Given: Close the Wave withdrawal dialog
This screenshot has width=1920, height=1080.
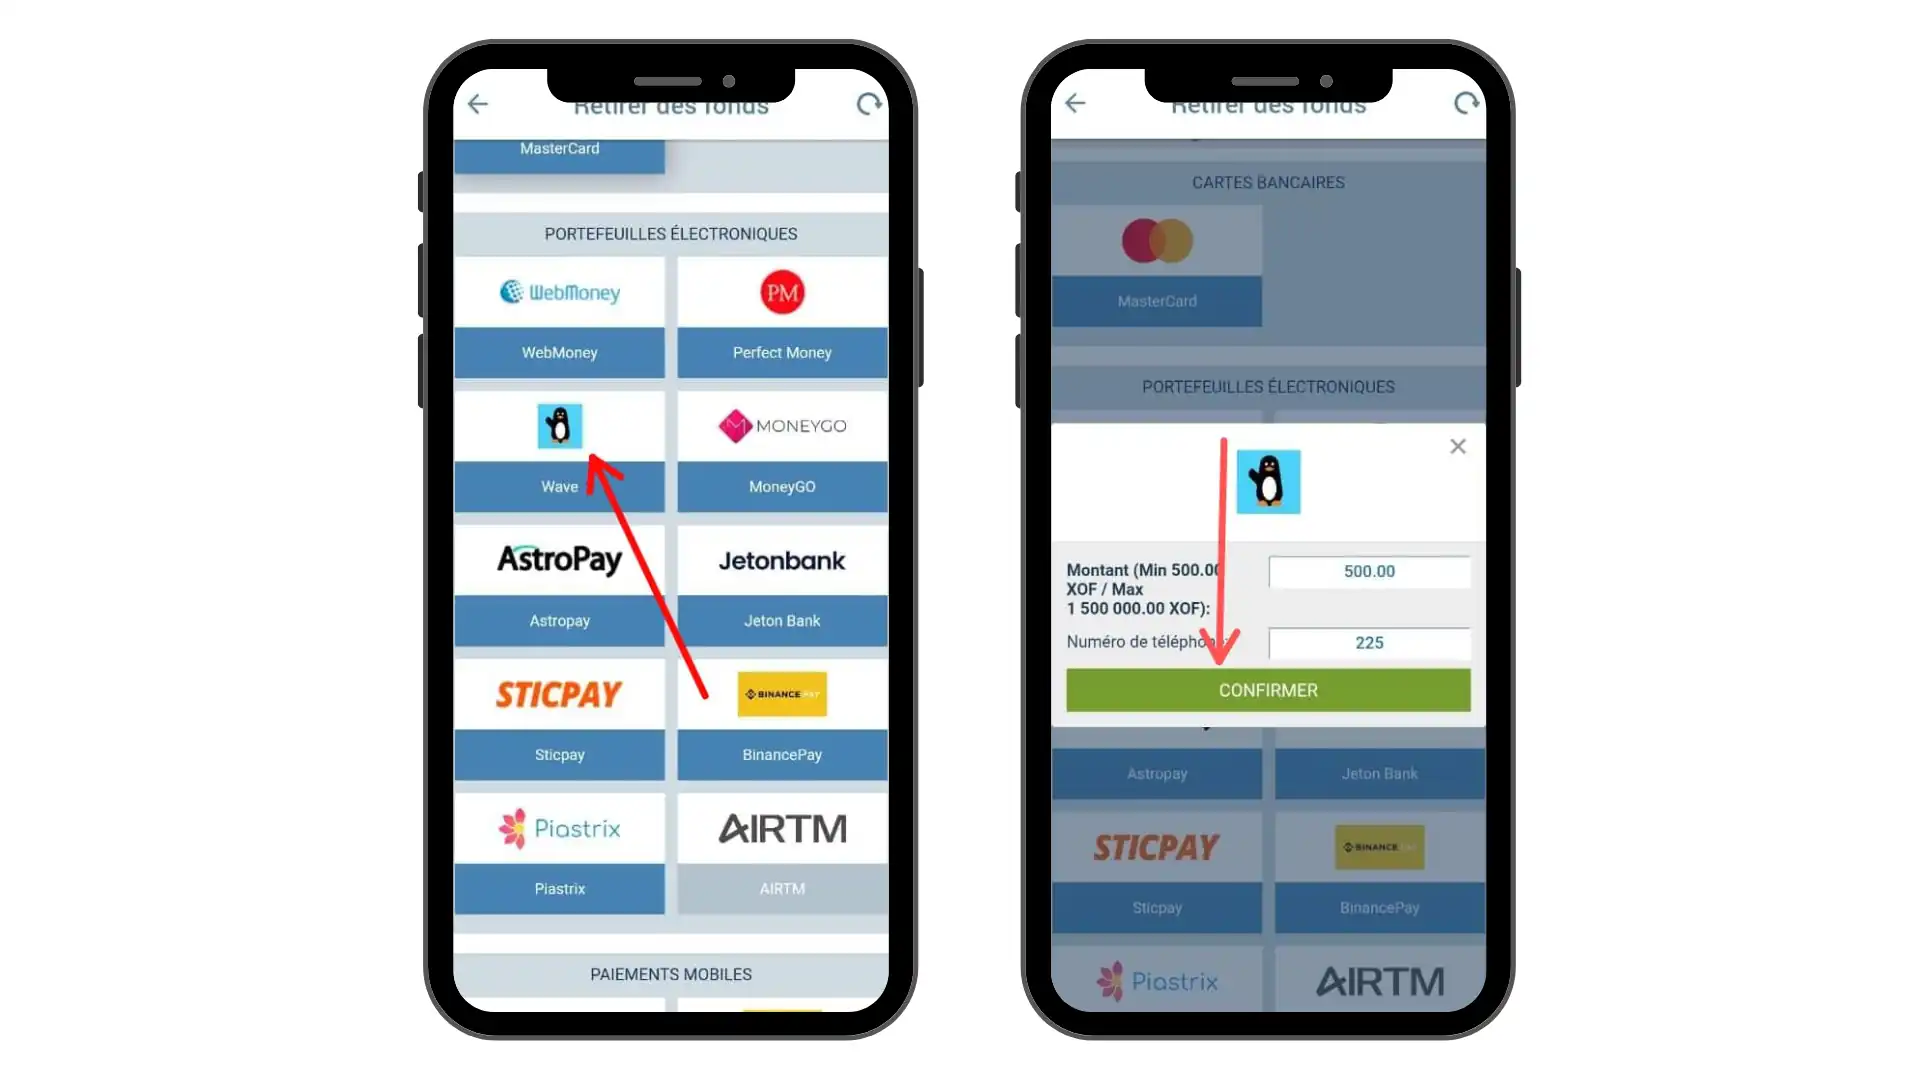Looking at the screenshot, I should tap(1458, 446).
